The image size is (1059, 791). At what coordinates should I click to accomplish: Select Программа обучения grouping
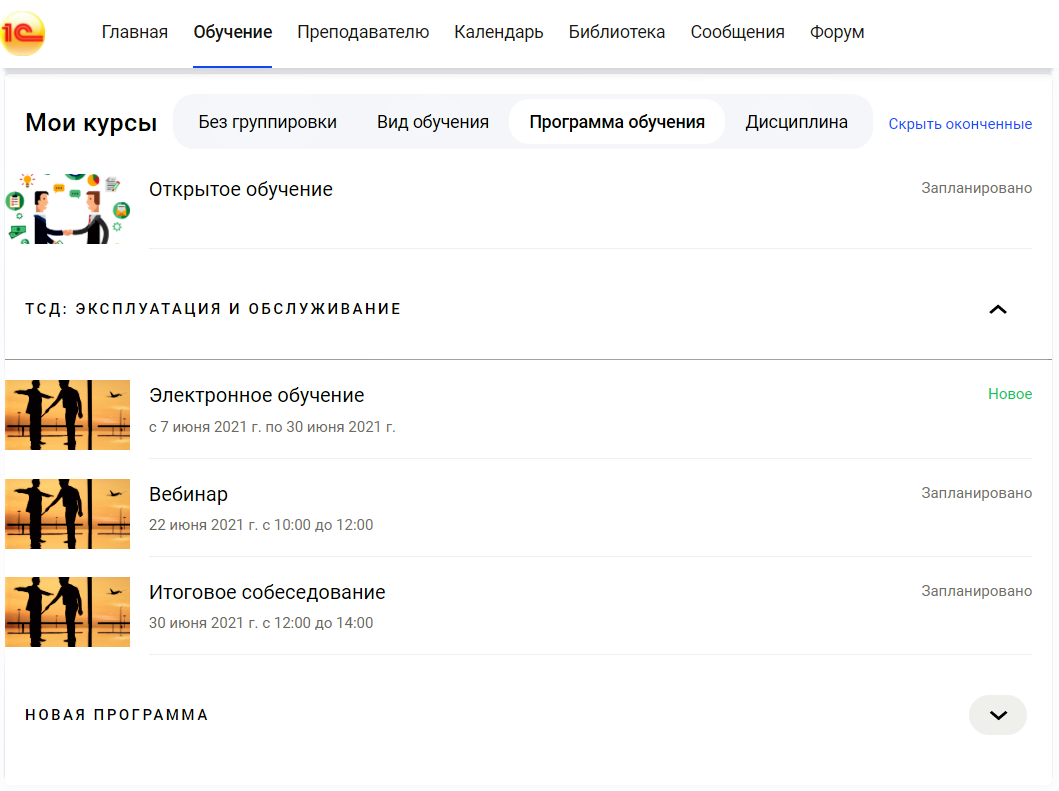pyautogui.click(x=617, y=122)
